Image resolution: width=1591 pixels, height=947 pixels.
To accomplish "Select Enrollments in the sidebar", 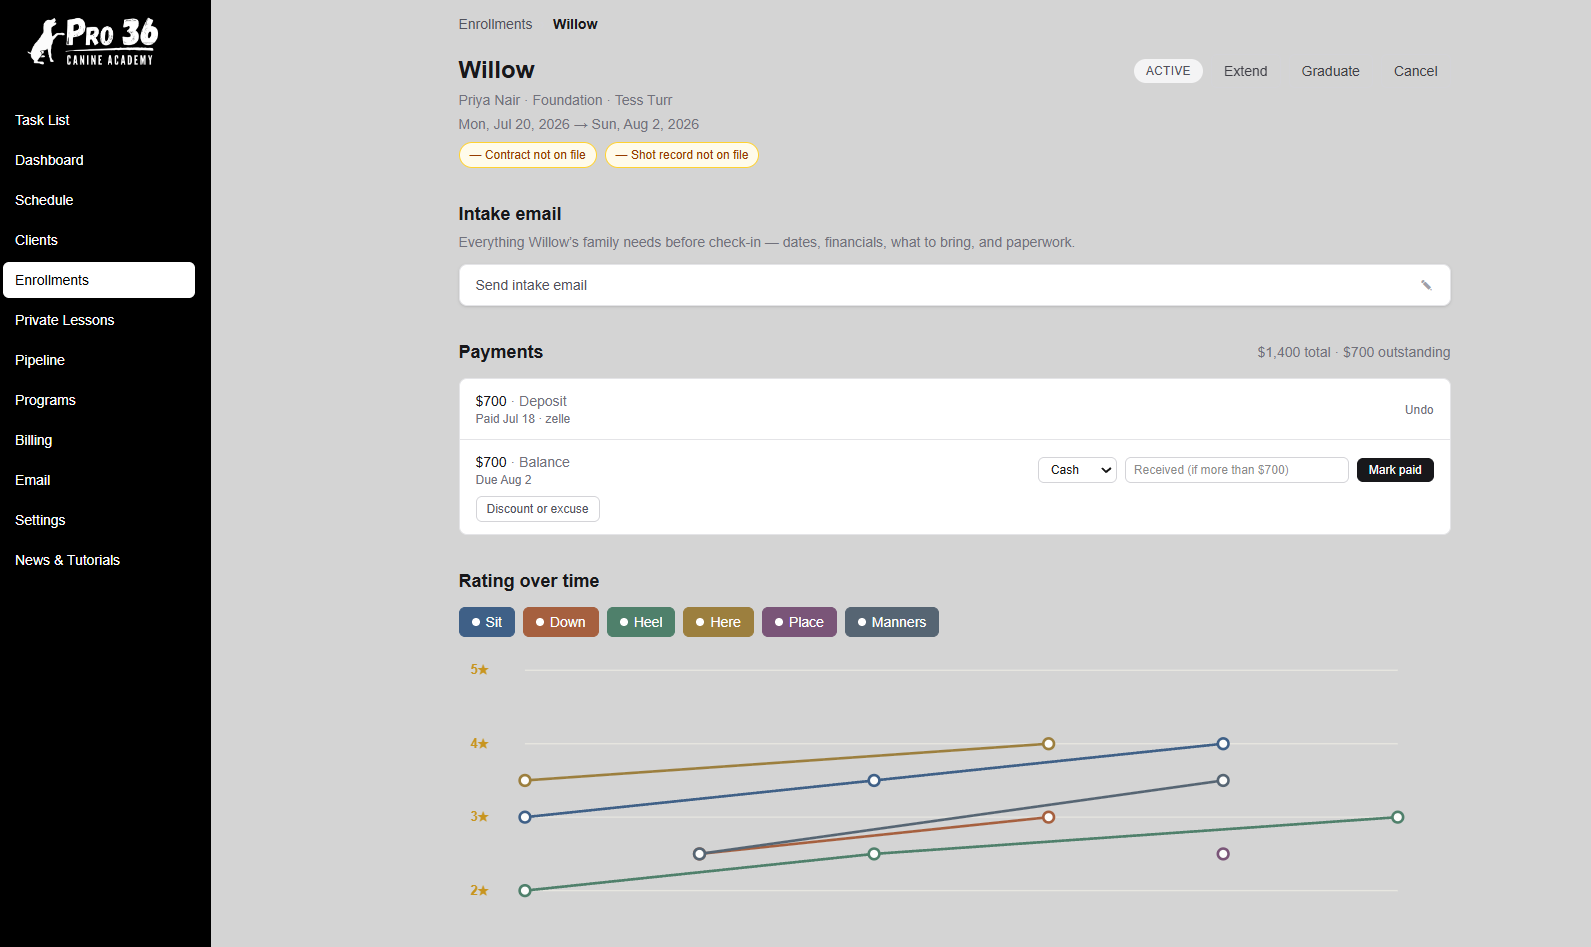I will point(99,280).
